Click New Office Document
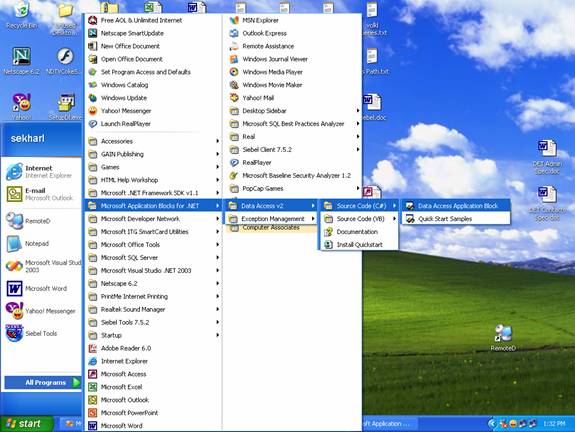Viewport: 575px width, 432px height. tap(153, 46)
